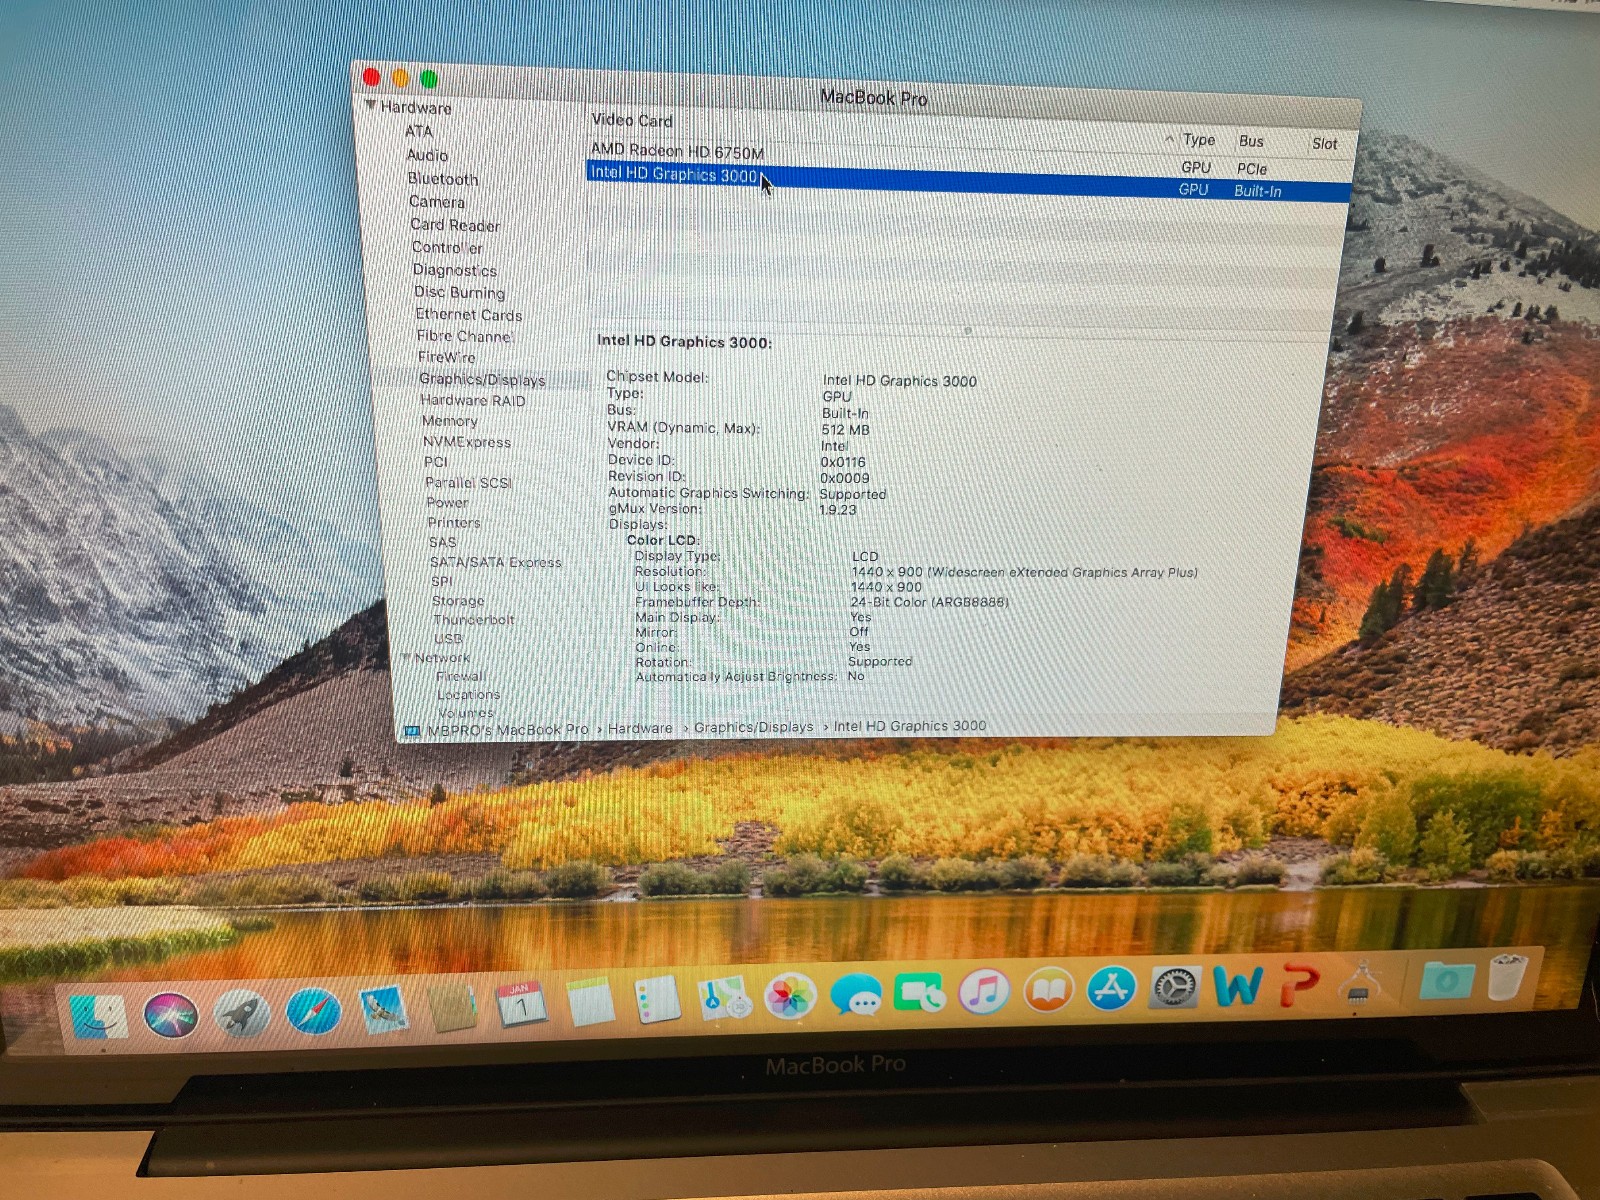This screenshot has width=1600, height=1200.
Task: Open Microsoft Word in the Dock
Action: coord(1238,986)
